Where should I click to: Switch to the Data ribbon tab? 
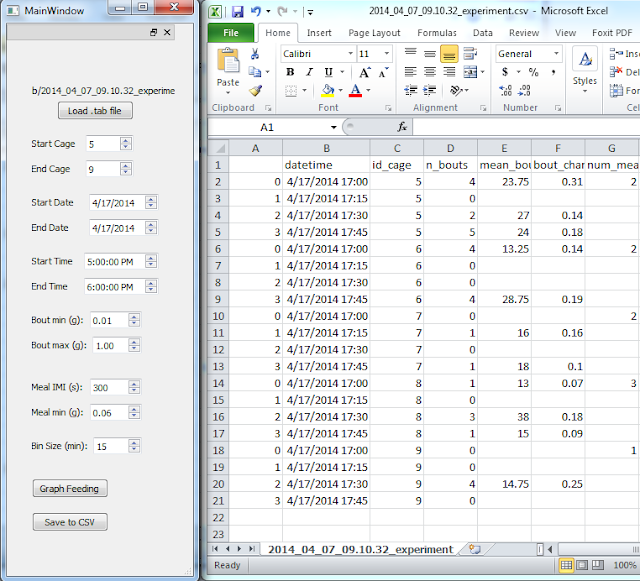pos(482,33)
